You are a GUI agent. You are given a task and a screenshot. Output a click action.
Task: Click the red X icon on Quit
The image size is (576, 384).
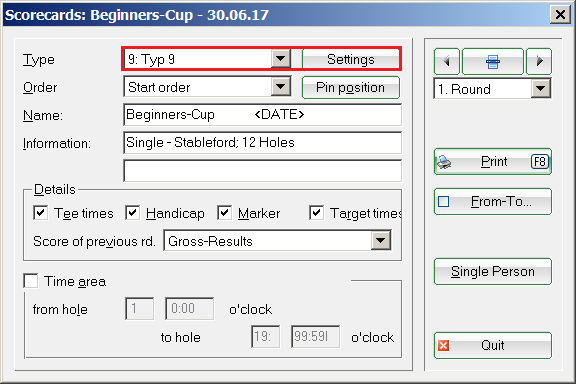pos(444,345)
